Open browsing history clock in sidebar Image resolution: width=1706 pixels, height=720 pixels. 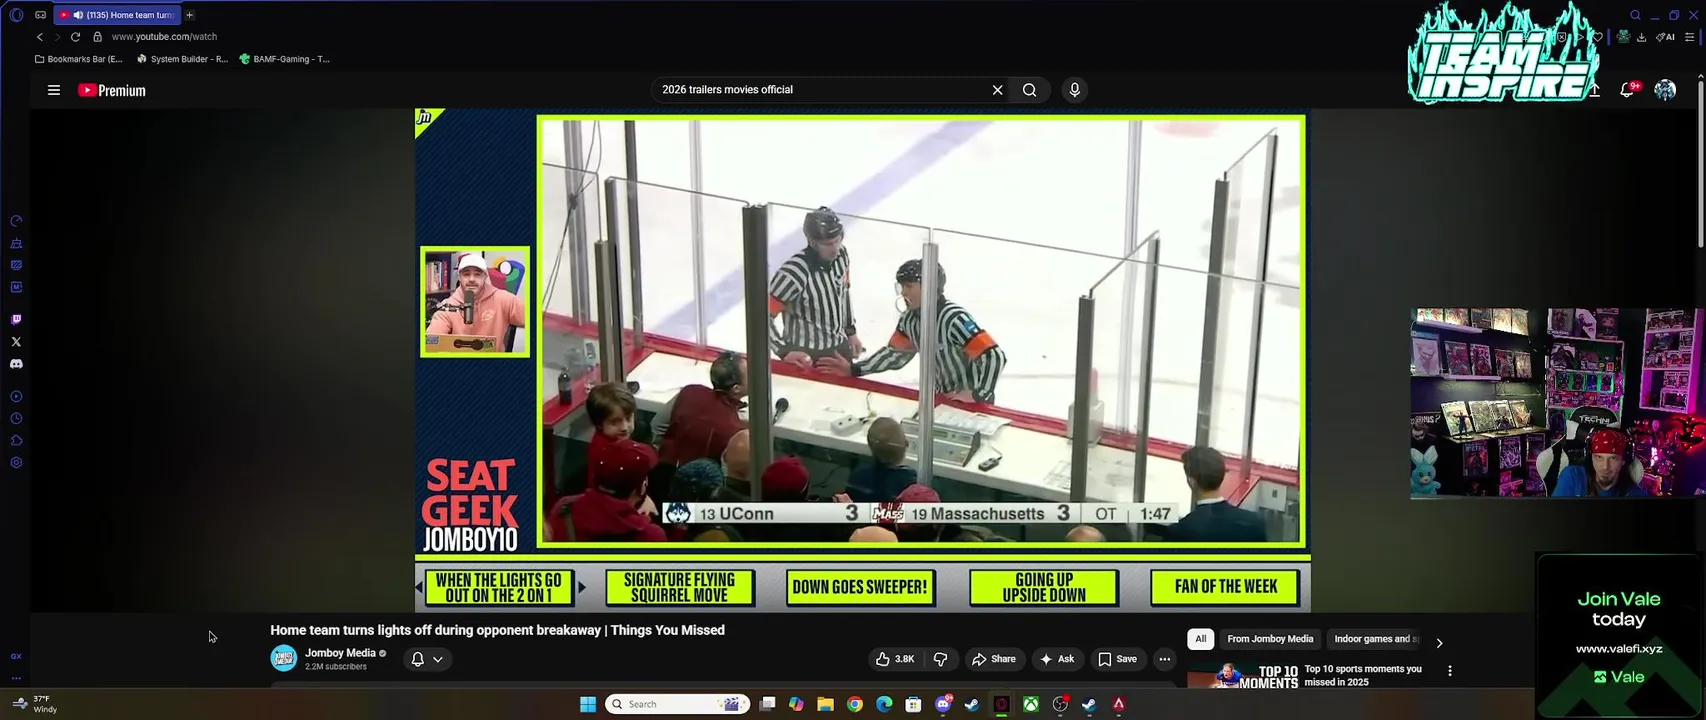coord(16,419)
